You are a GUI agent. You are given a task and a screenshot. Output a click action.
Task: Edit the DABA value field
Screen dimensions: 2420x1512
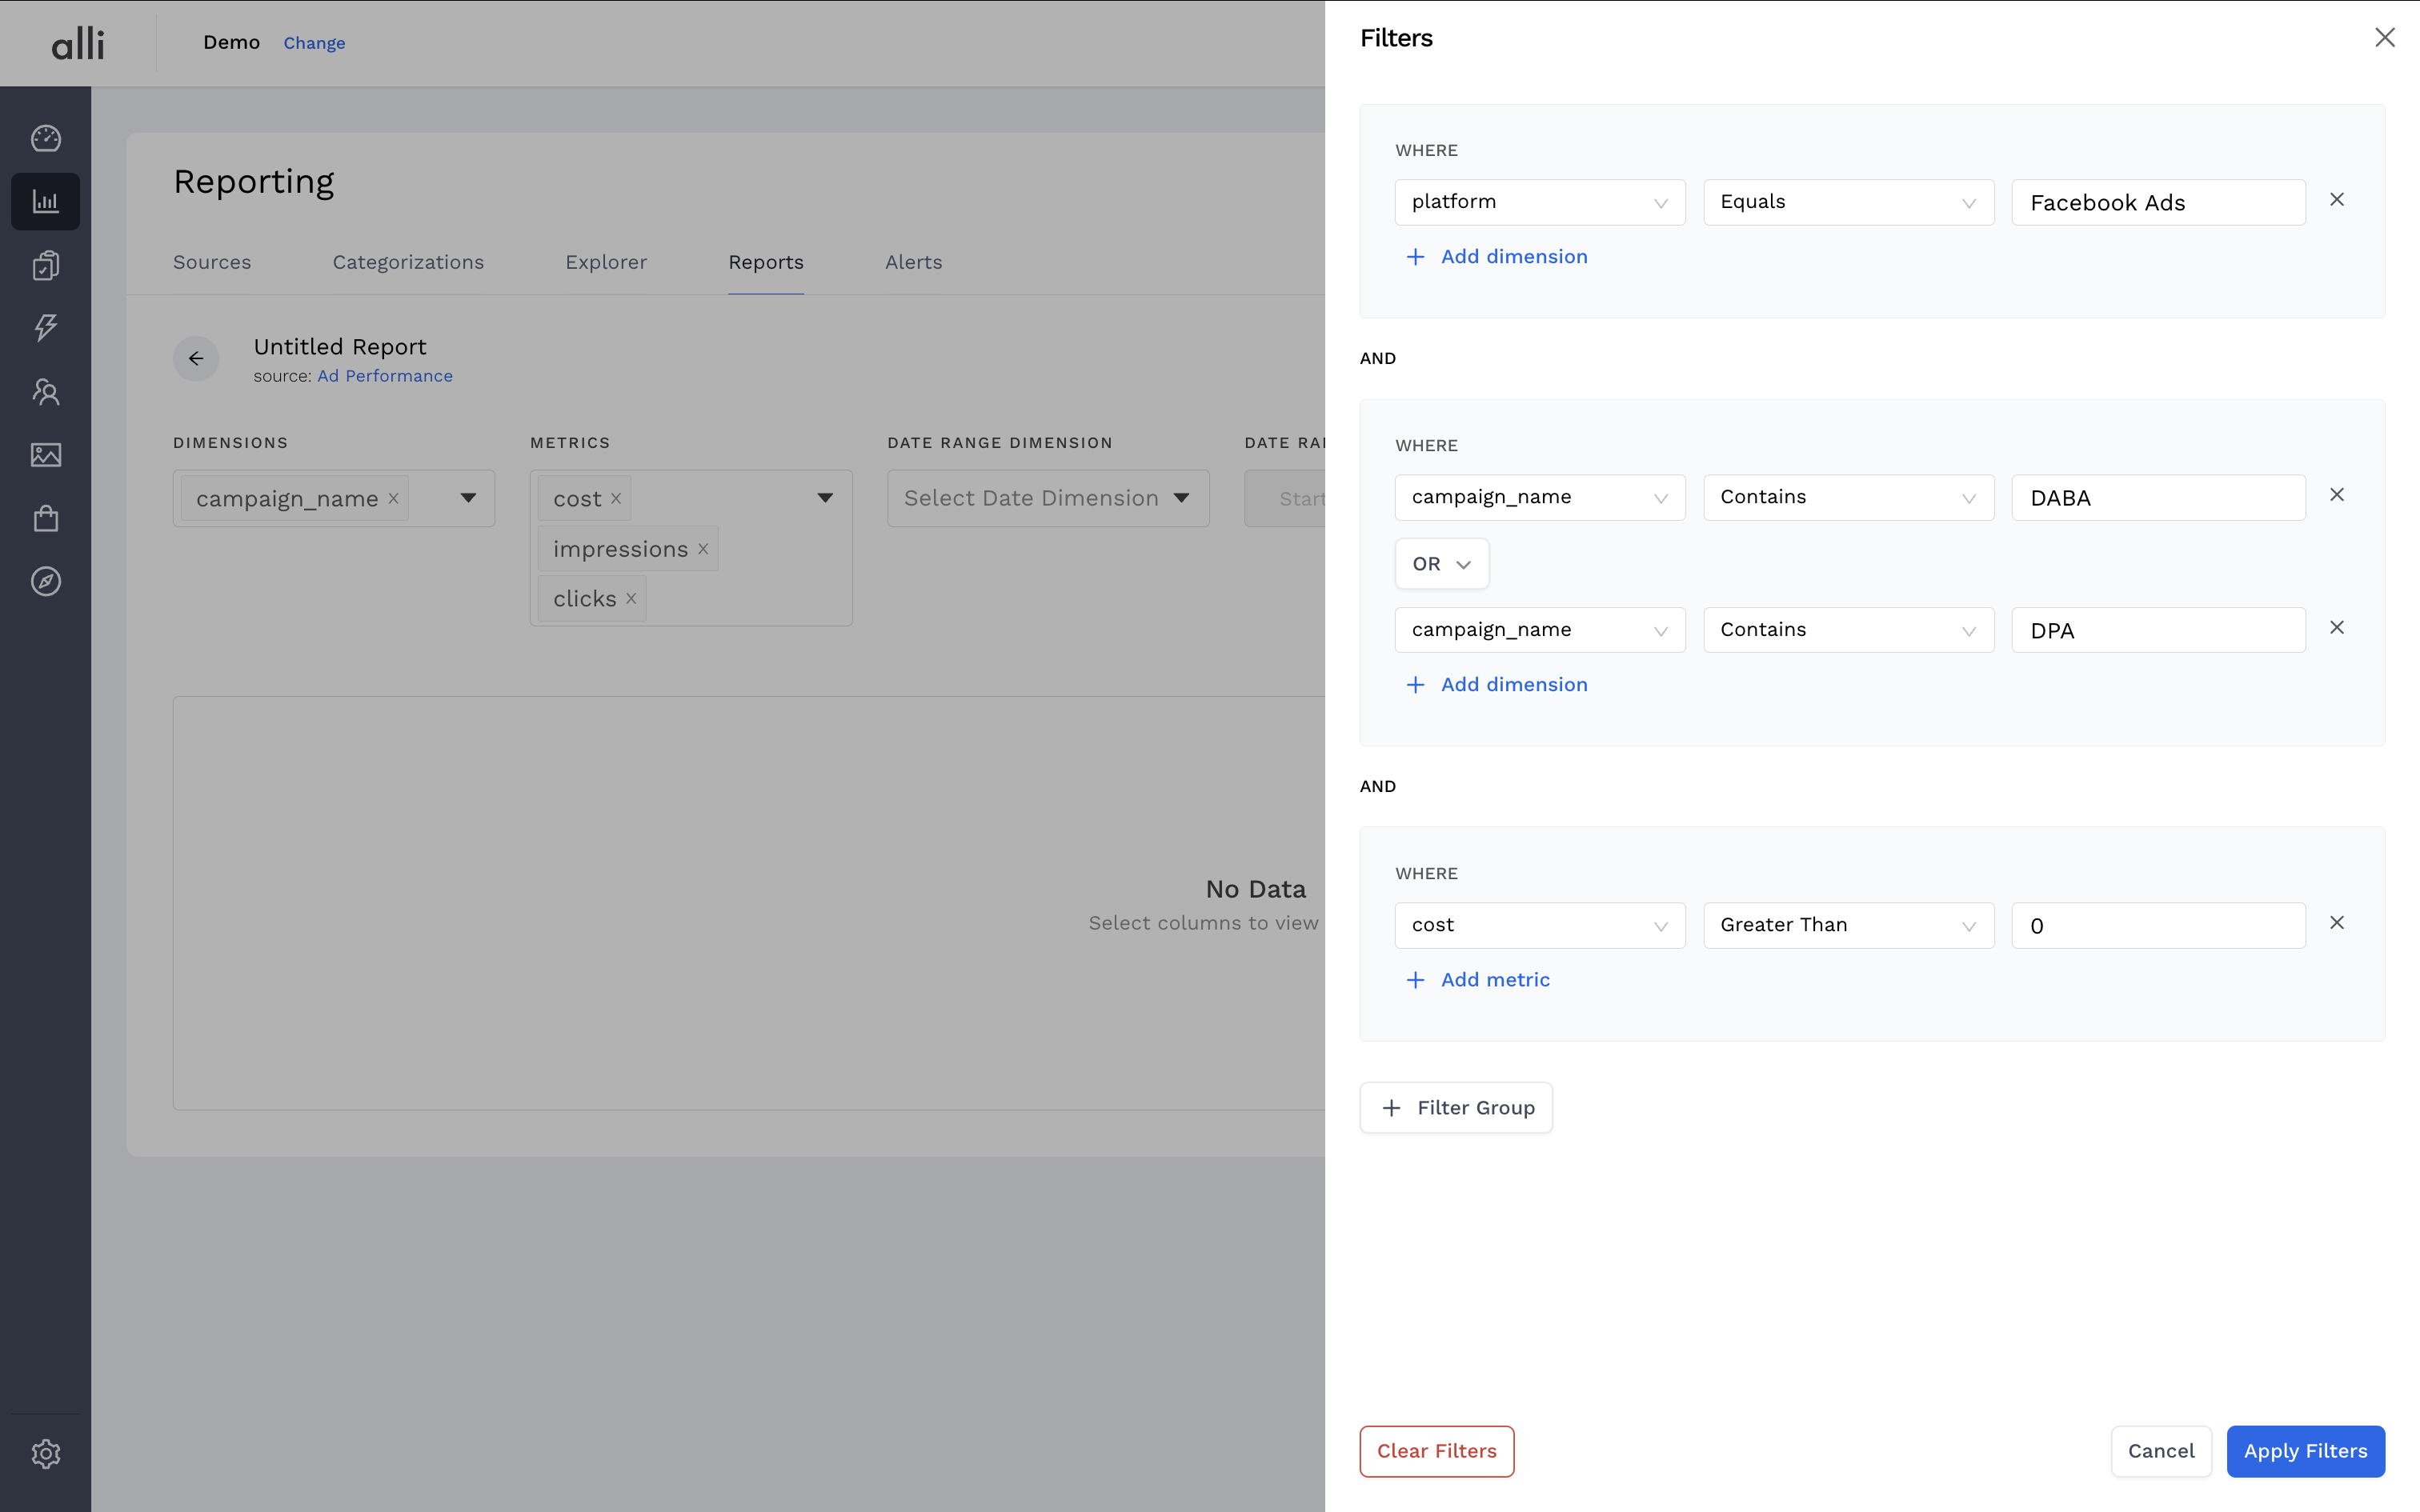click(2158, 497)
